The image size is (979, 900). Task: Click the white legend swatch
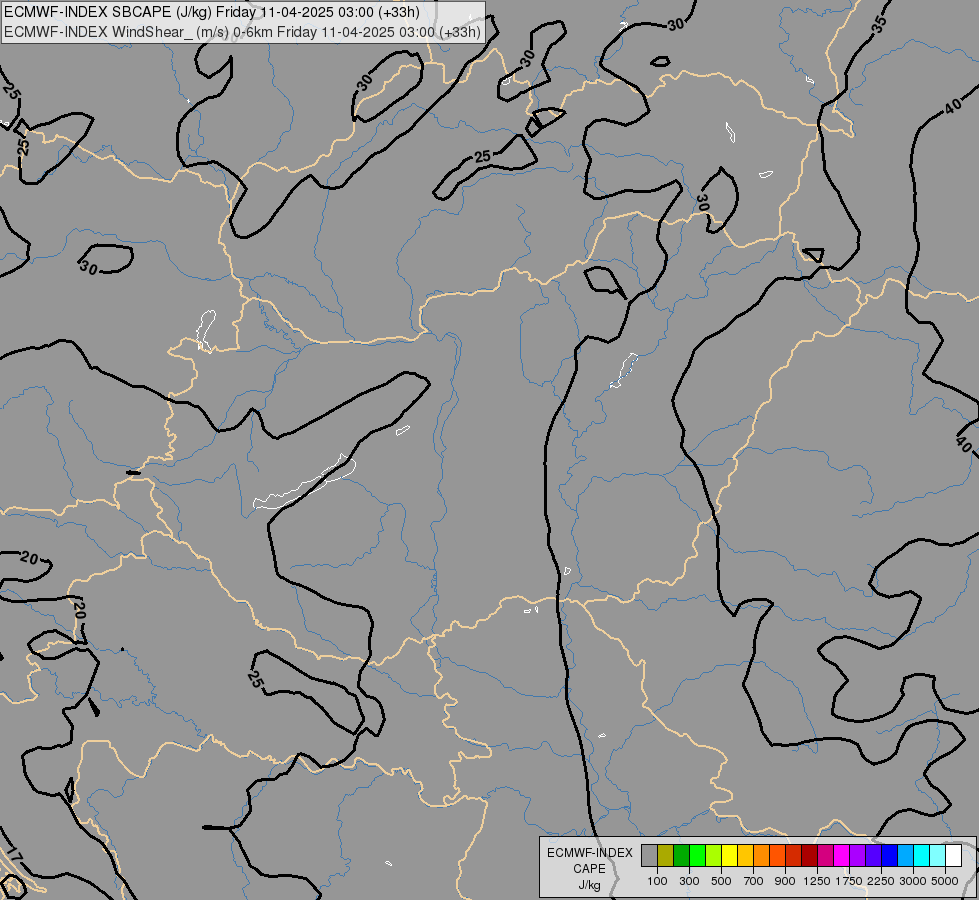(953, 856)
